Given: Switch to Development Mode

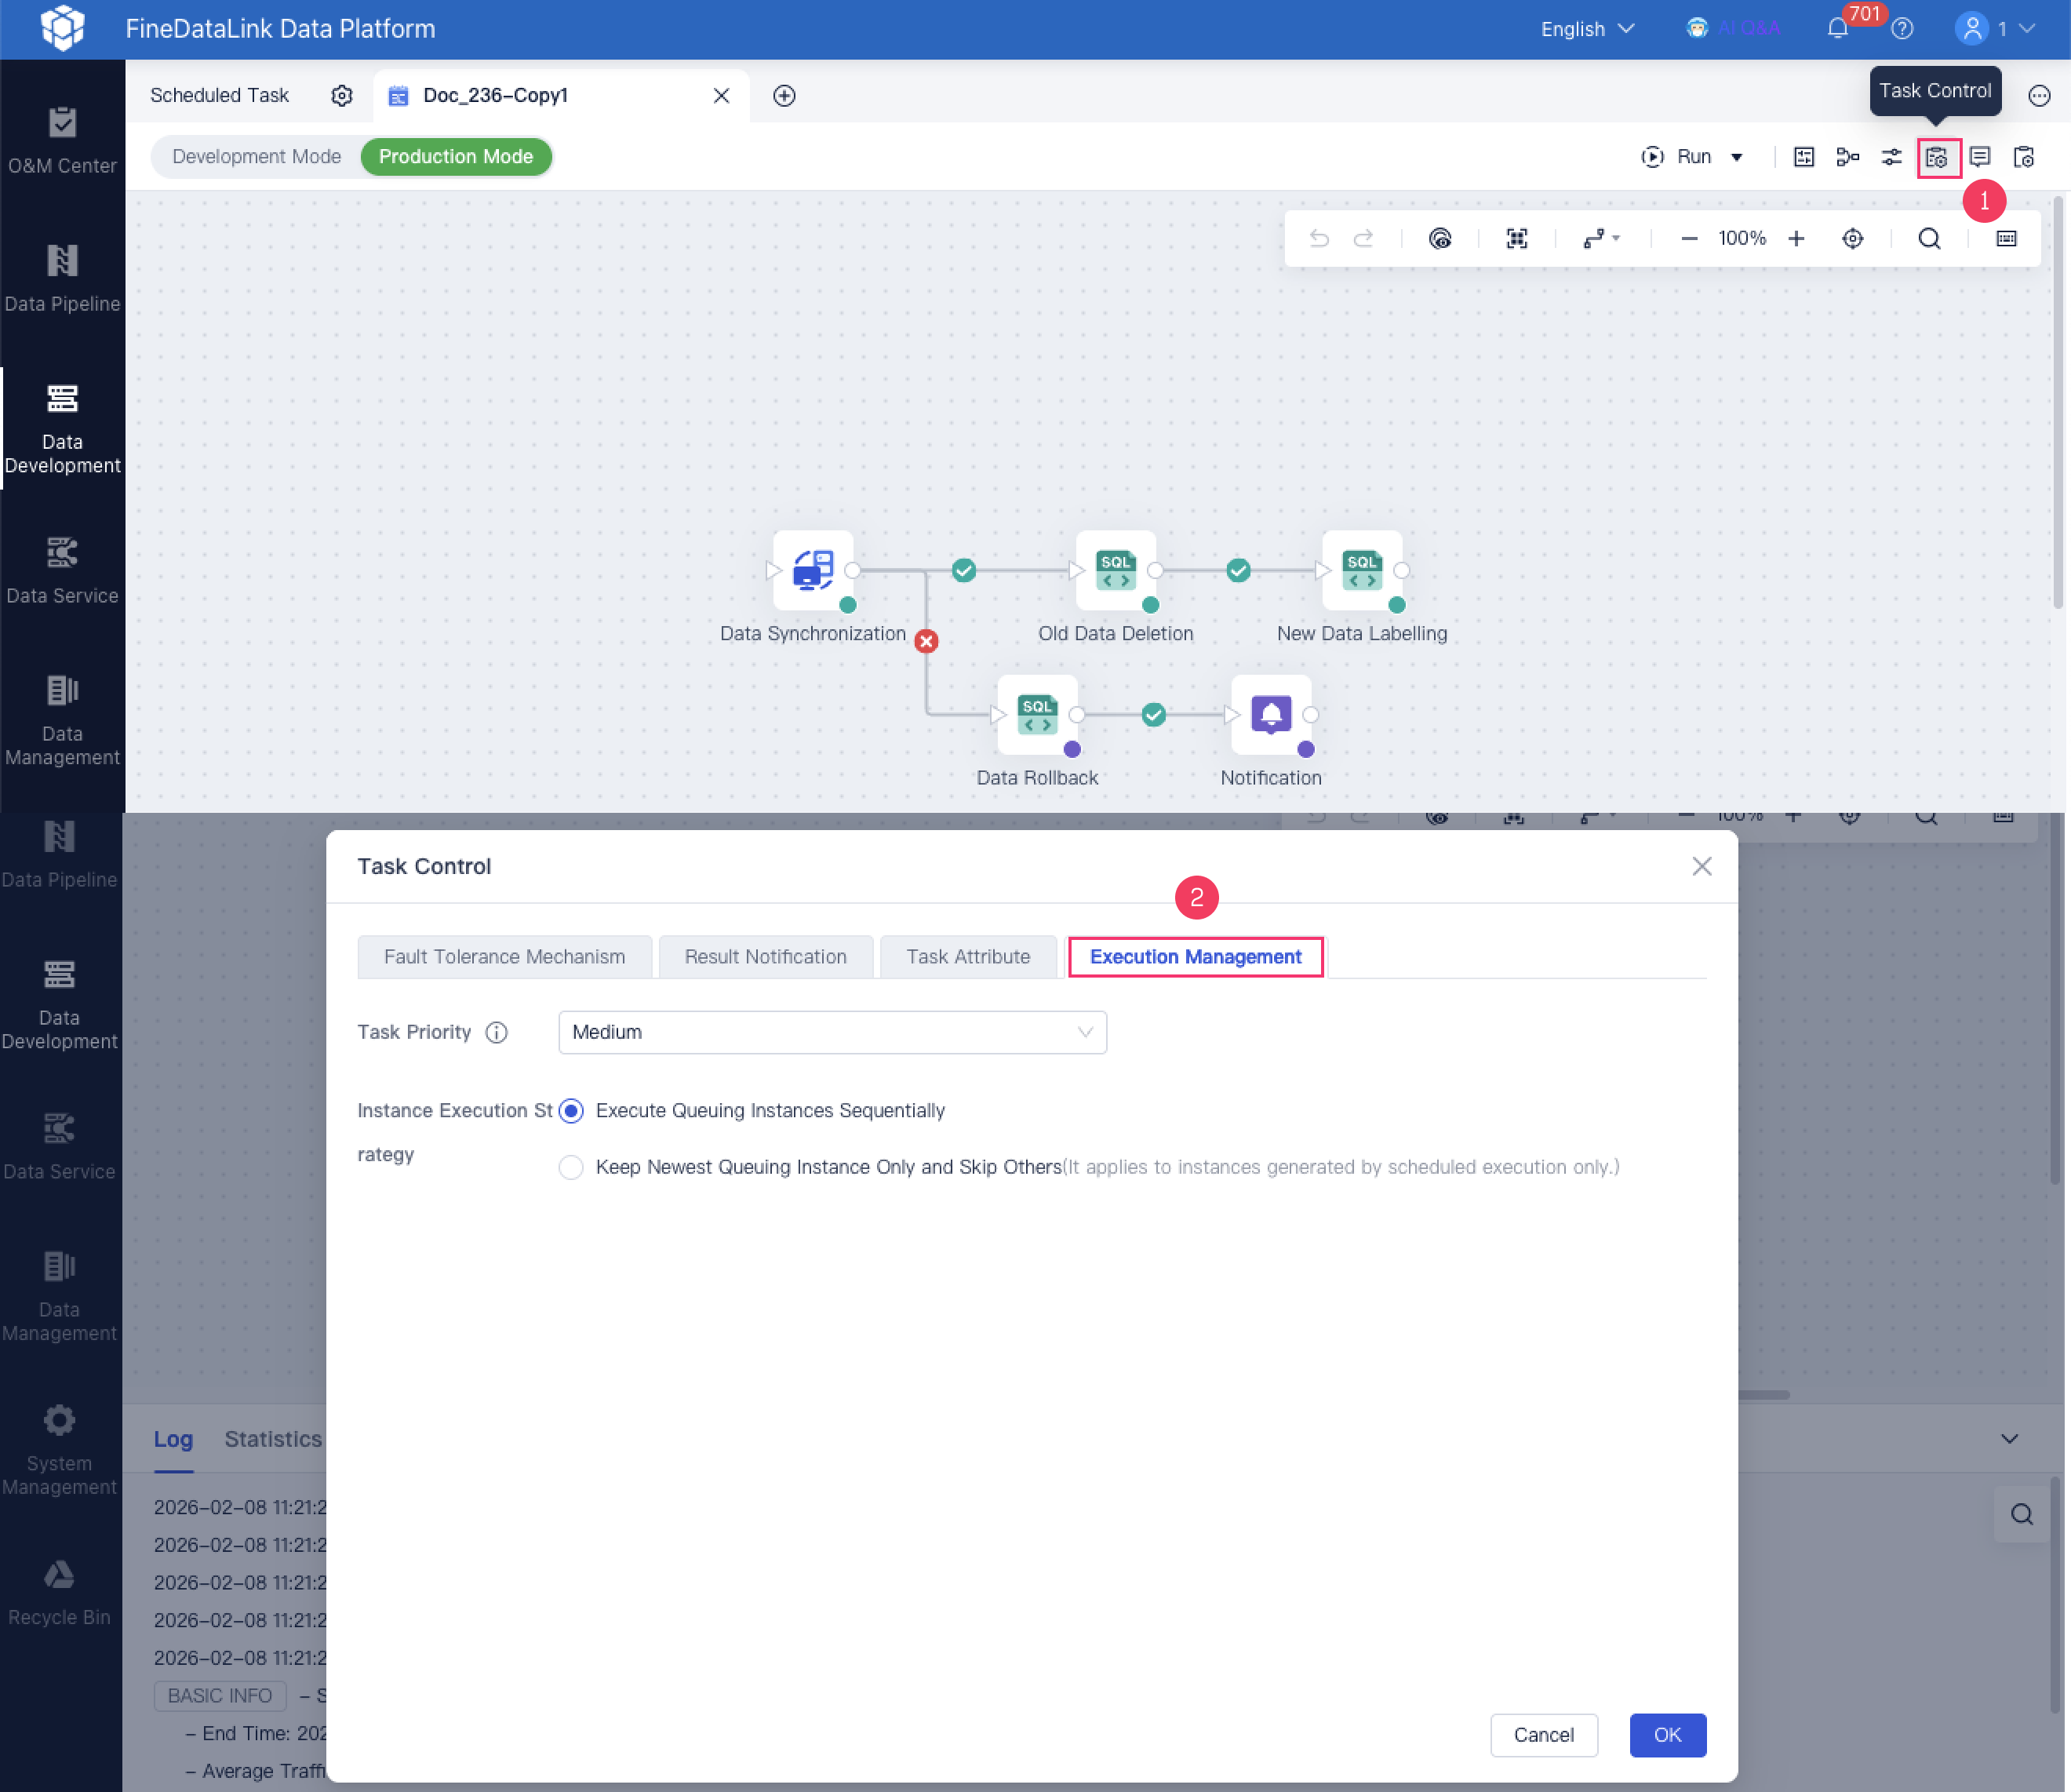Looking at the screenshot, I should [x=256, y=157].
